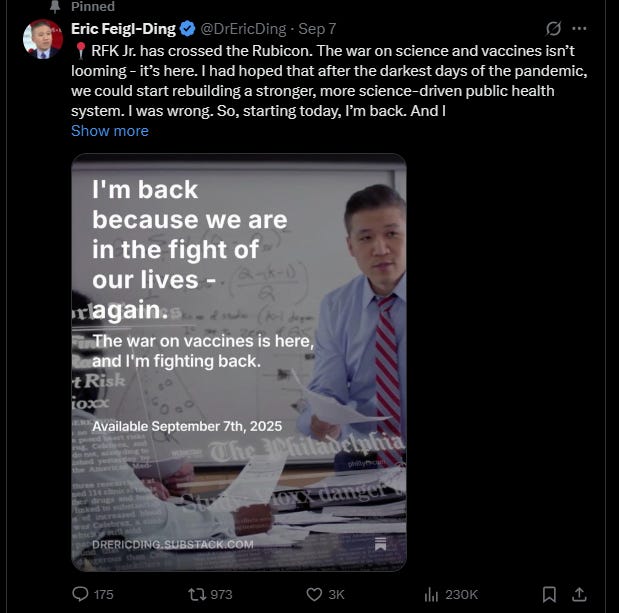Open the Grok icon in tweet header

(x=554, y=29)
